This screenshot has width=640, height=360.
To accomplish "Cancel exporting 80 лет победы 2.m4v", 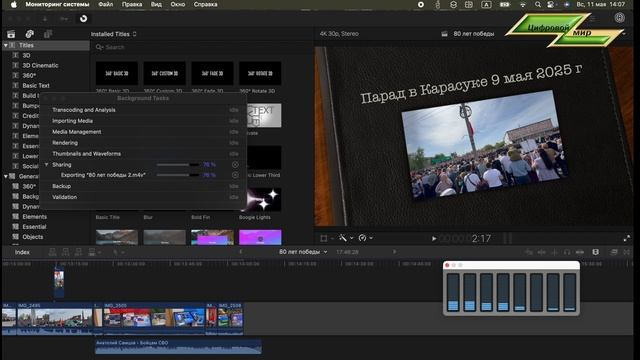I will pos(235,175).
